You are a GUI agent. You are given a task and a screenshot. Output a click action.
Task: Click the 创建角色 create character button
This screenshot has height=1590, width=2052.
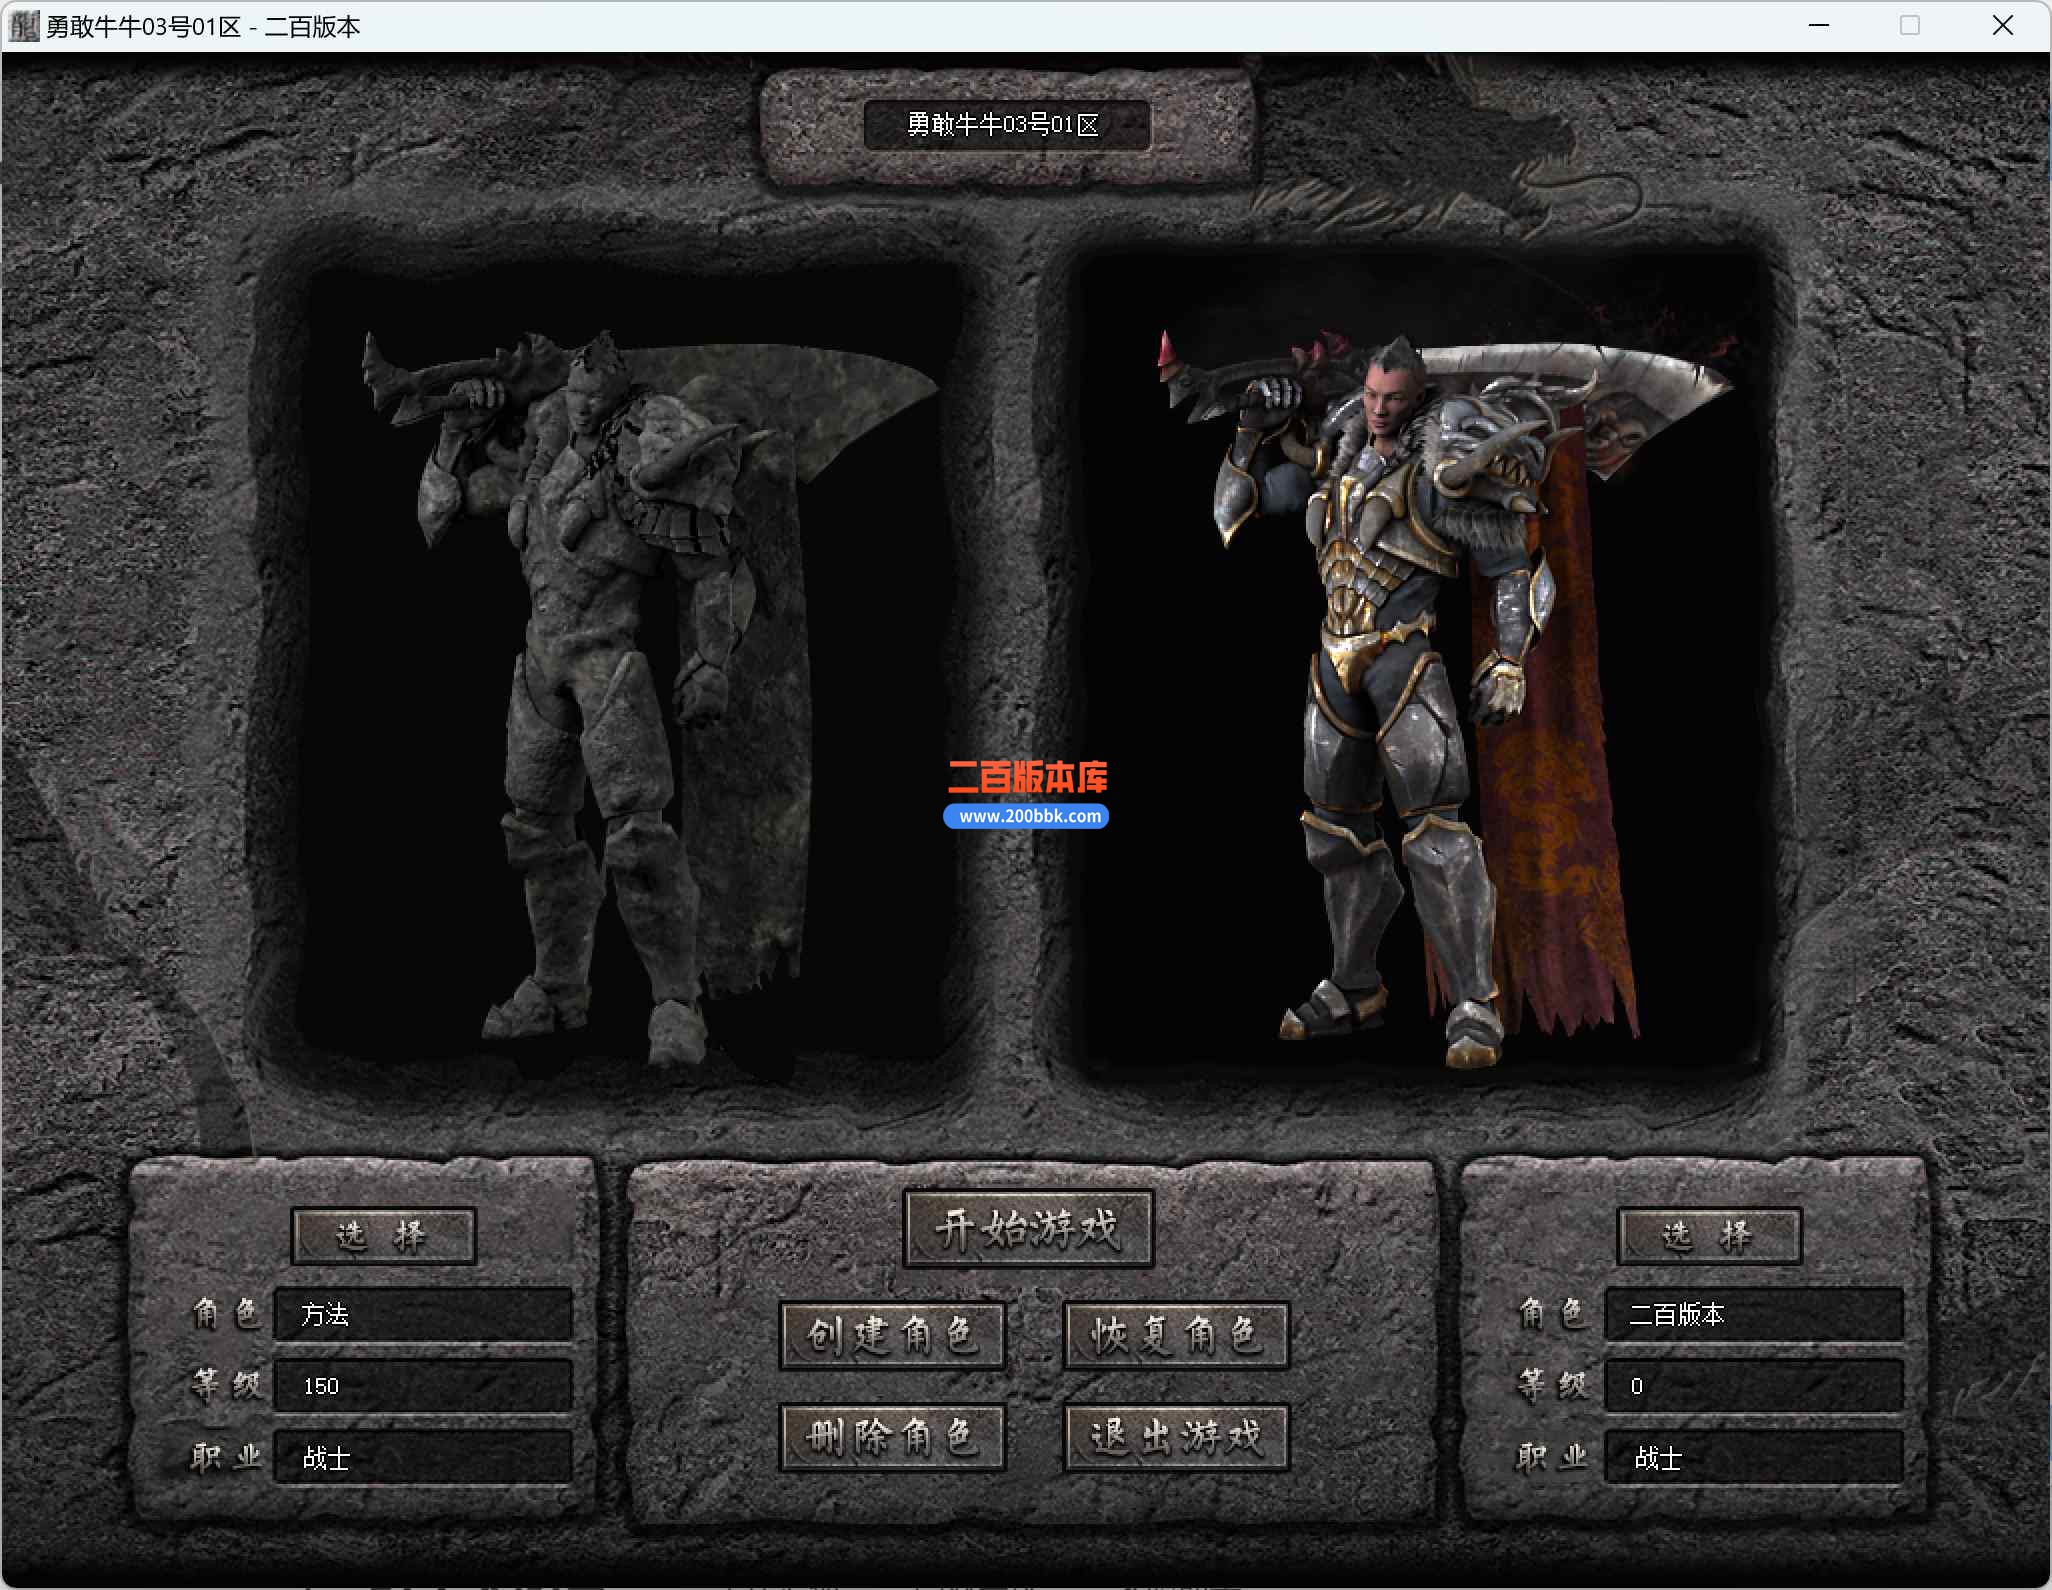pos(892,1335)
